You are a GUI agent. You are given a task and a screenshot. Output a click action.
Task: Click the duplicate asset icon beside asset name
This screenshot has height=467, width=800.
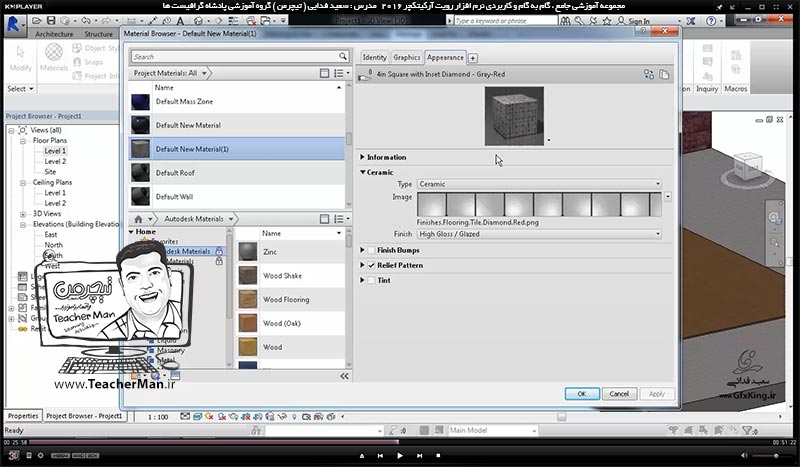664,75
